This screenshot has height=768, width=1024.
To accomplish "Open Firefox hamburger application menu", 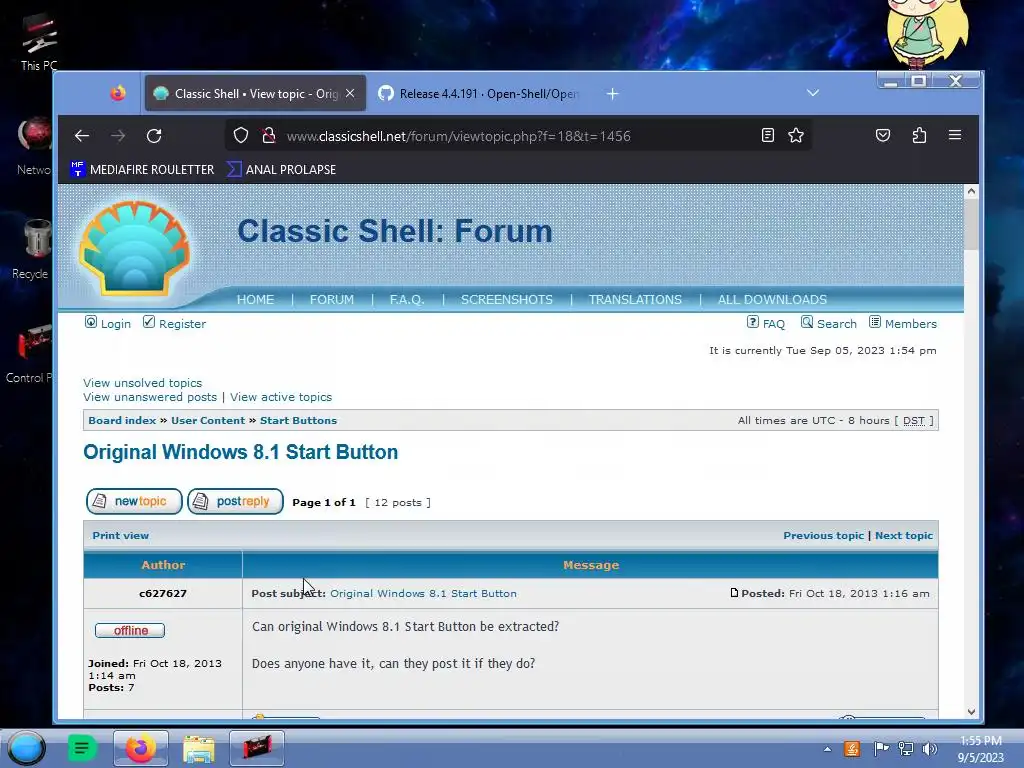I will tap(955, 135).
